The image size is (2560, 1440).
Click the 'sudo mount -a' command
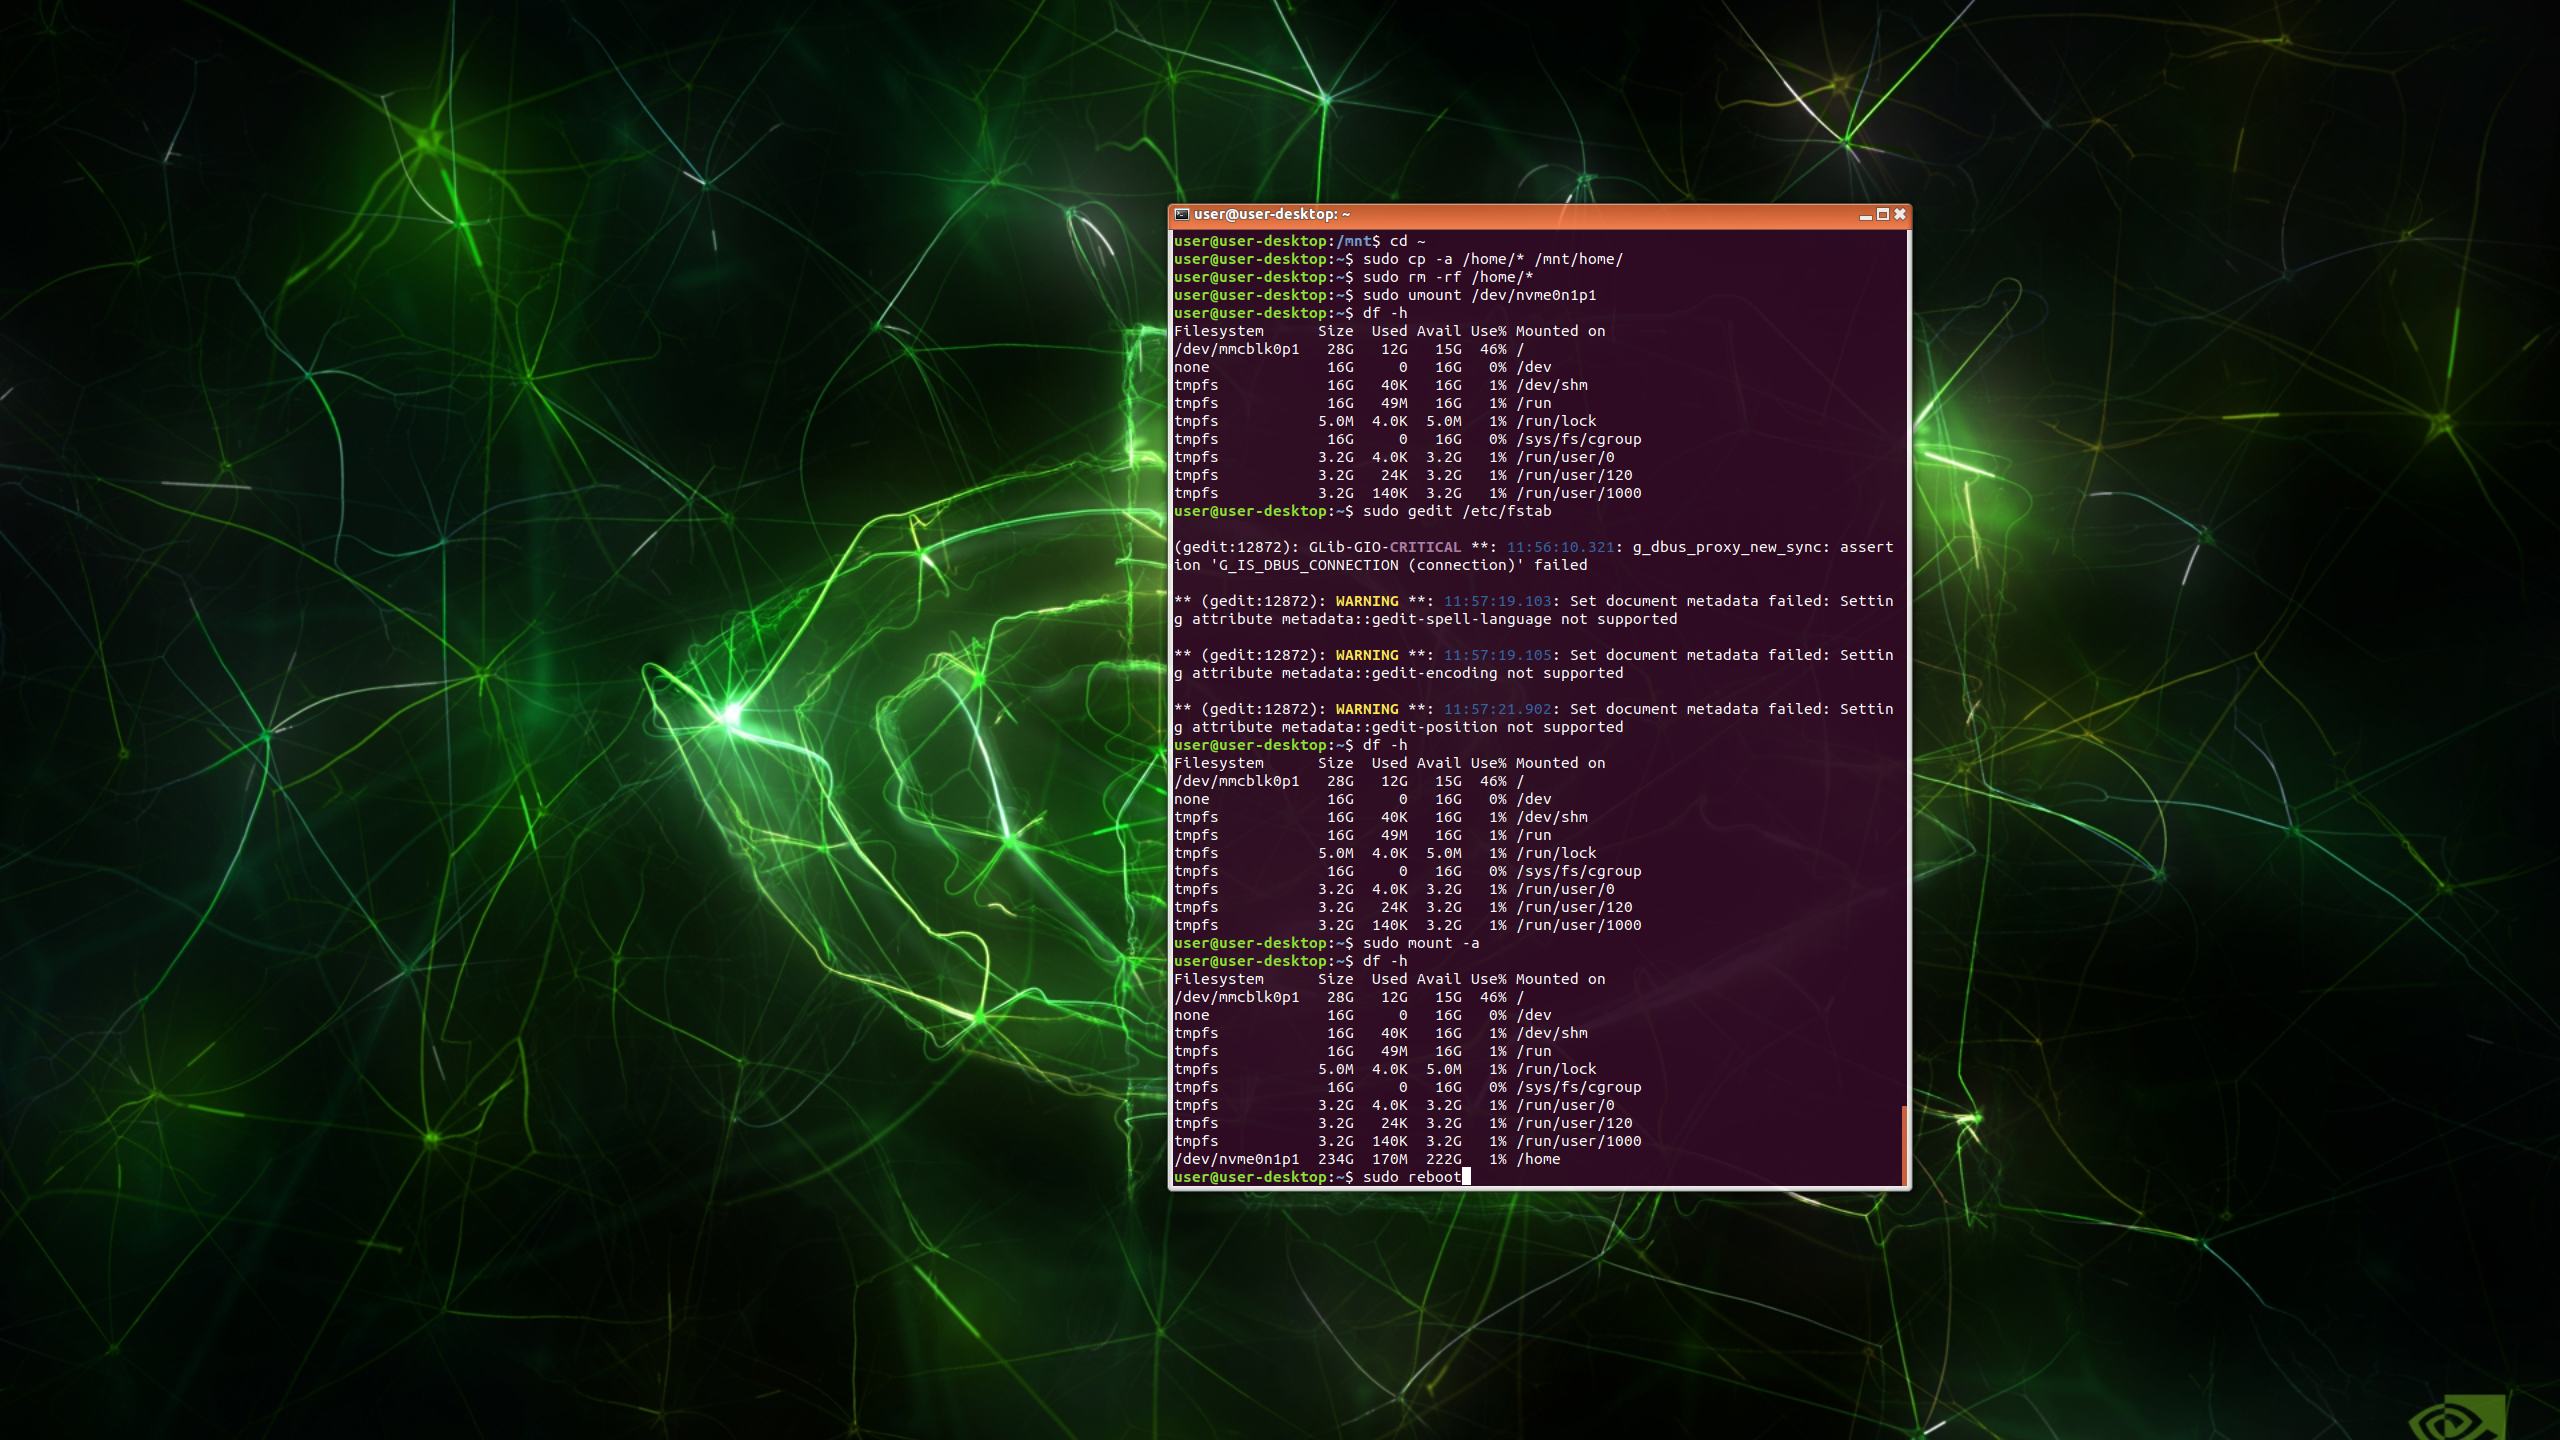click(x=1420, y=943)
